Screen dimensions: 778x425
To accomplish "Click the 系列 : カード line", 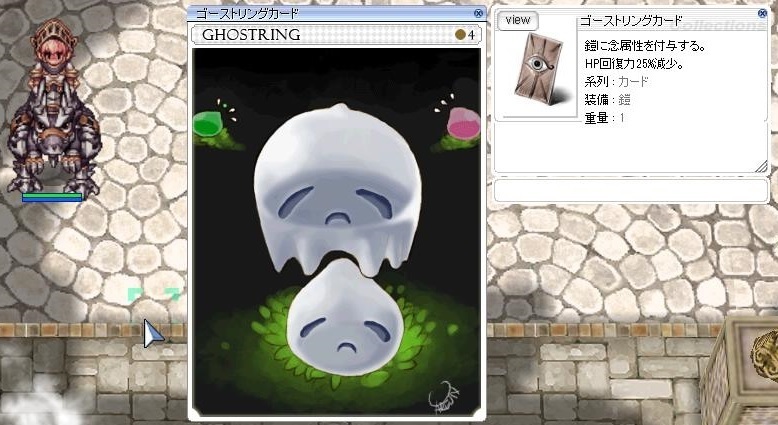I will click(617, 82).
